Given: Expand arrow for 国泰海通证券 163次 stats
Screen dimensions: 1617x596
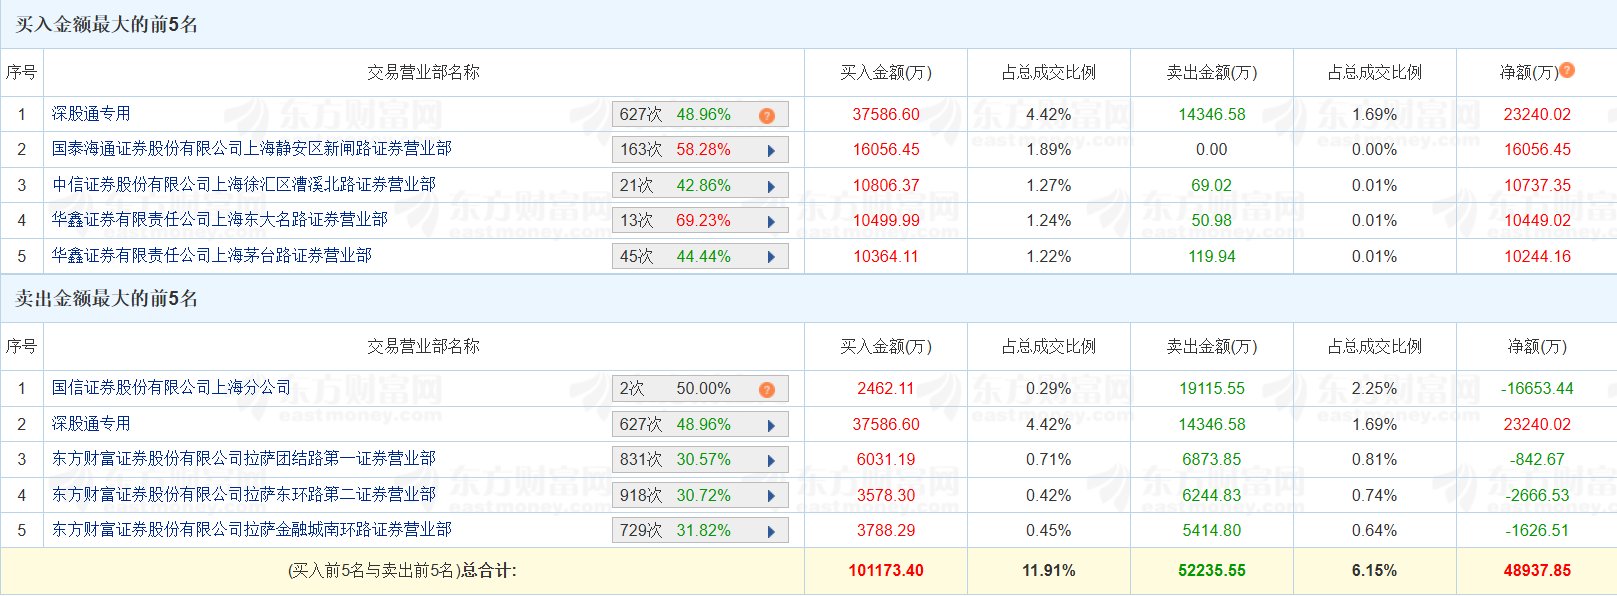Looking at the screenshot, I should tap(771, 151).
